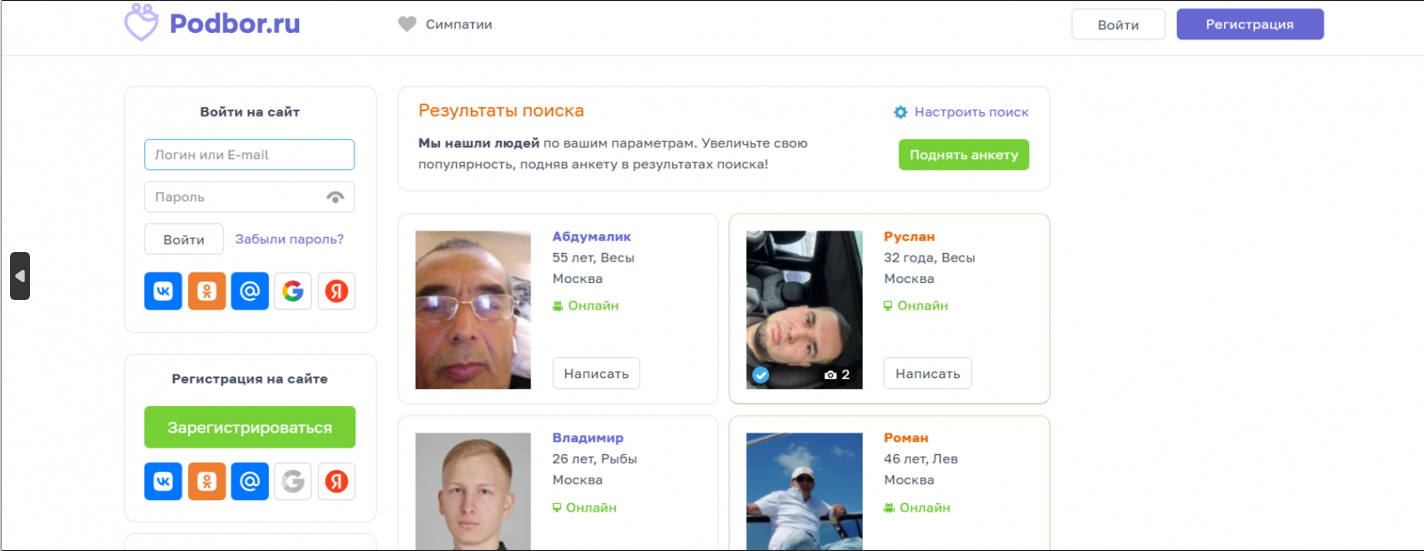Click Войти button in header
The image size is (1424, 551).
coord(1118,24)
